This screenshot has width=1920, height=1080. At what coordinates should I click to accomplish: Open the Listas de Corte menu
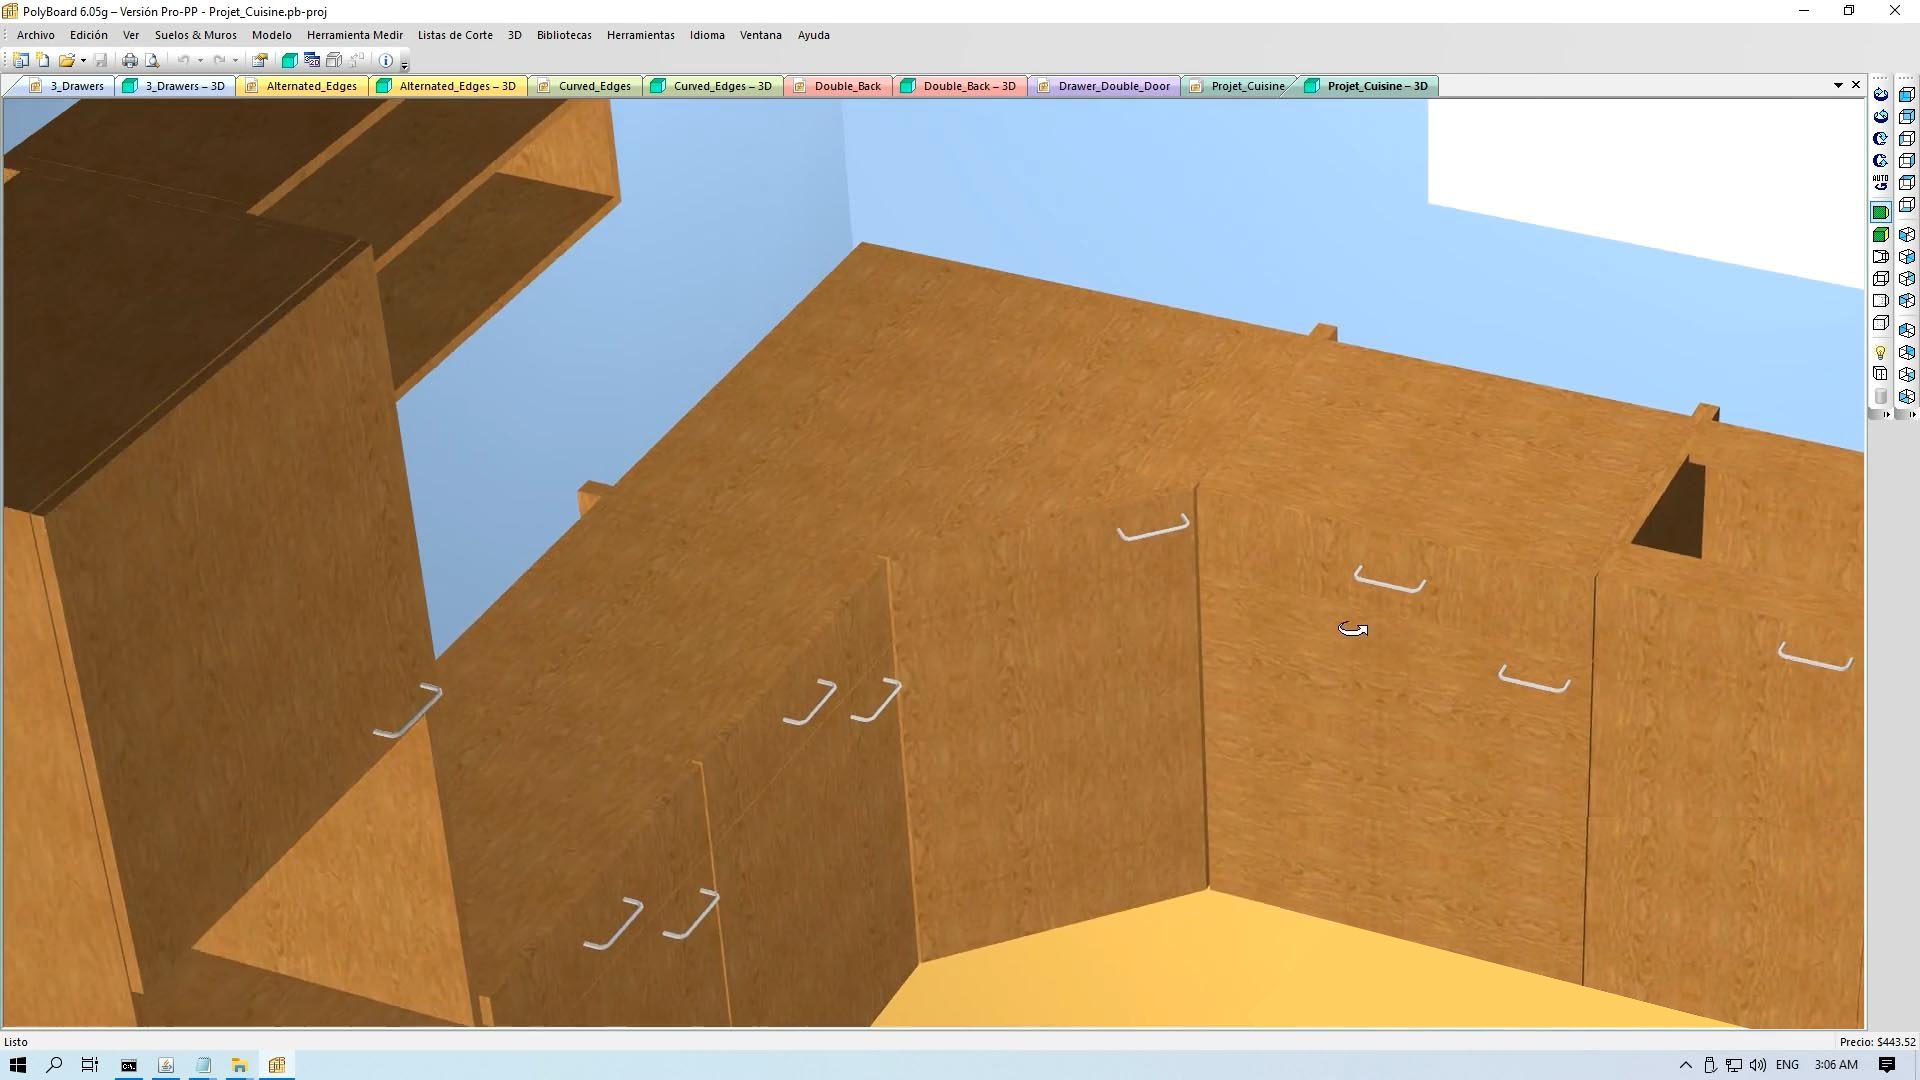coord(454,35)
